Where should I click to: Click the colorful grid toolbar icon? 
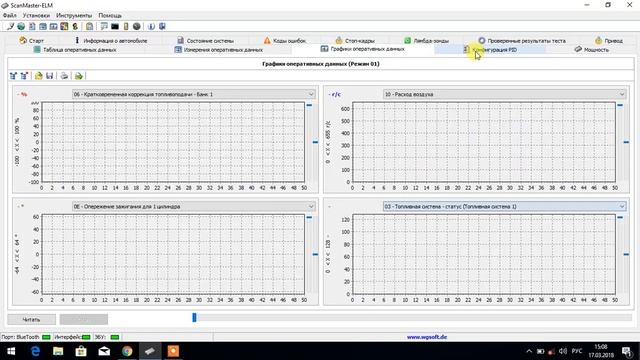64,27
